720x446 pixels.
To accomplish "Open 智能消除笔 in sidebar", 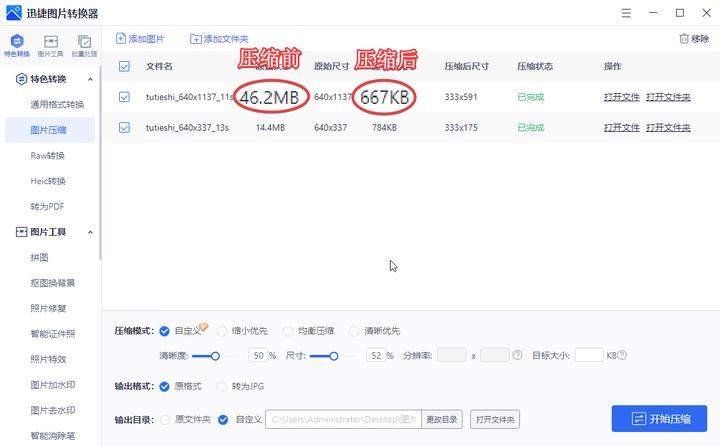I will (x=52, y=435).
